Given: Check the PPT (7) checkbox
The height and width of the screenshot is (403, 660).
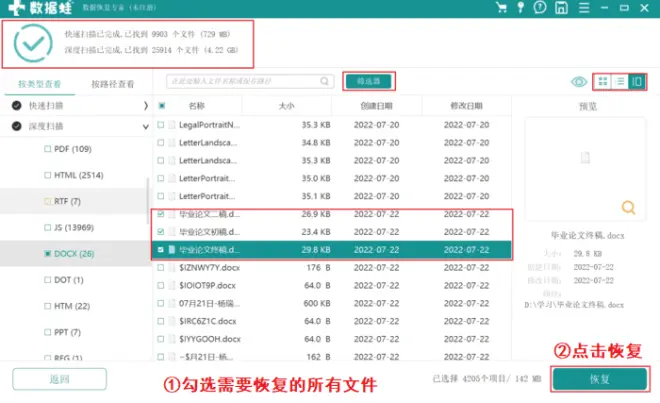Looking at the screenshot, I should point(48,332).
